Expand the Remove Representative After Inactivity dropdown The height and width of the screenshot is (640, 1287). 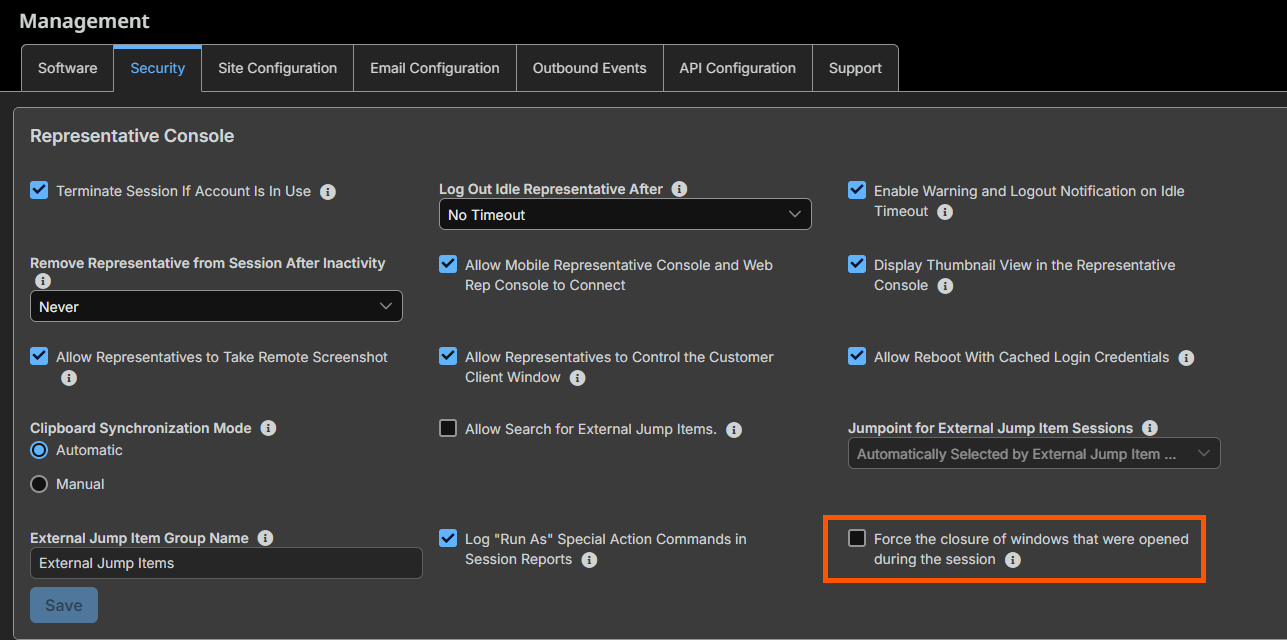point(216,306)
